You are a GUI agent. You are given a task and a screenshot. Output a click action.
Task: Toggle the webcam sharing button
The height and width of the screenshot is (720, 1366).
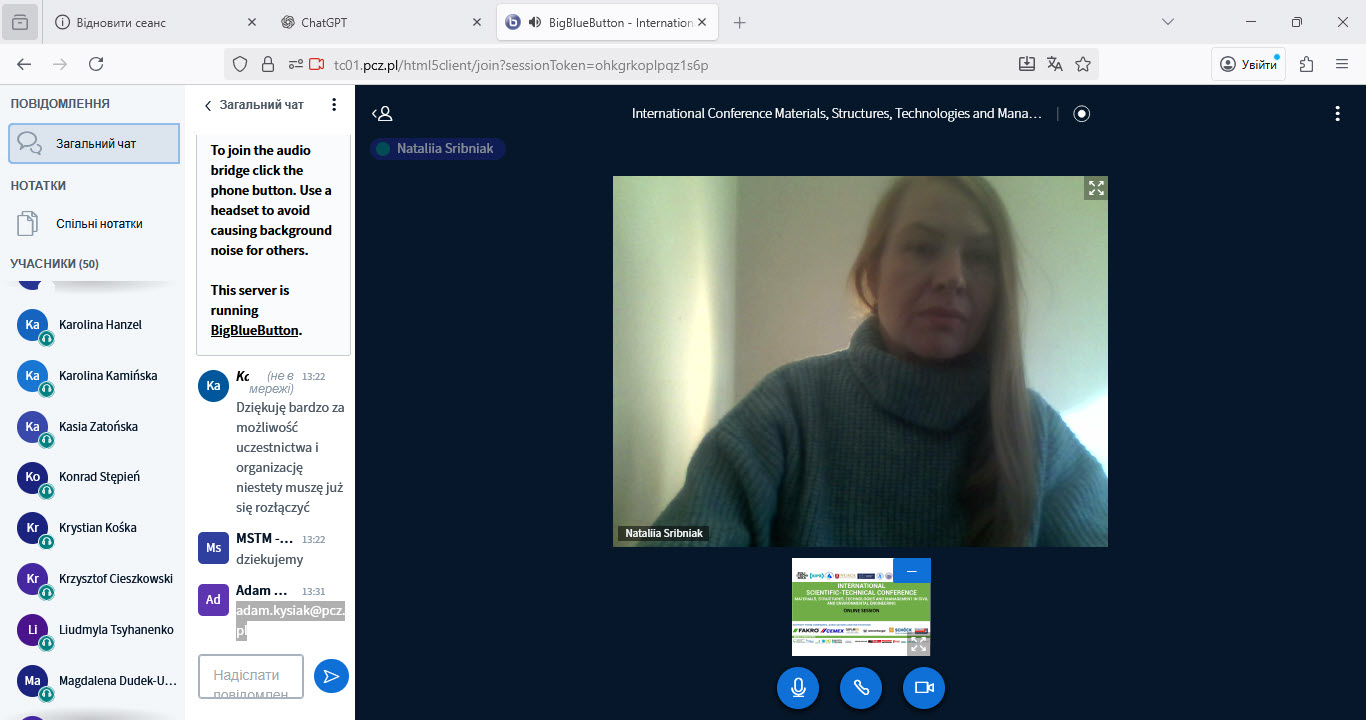[x=924, y=688]
